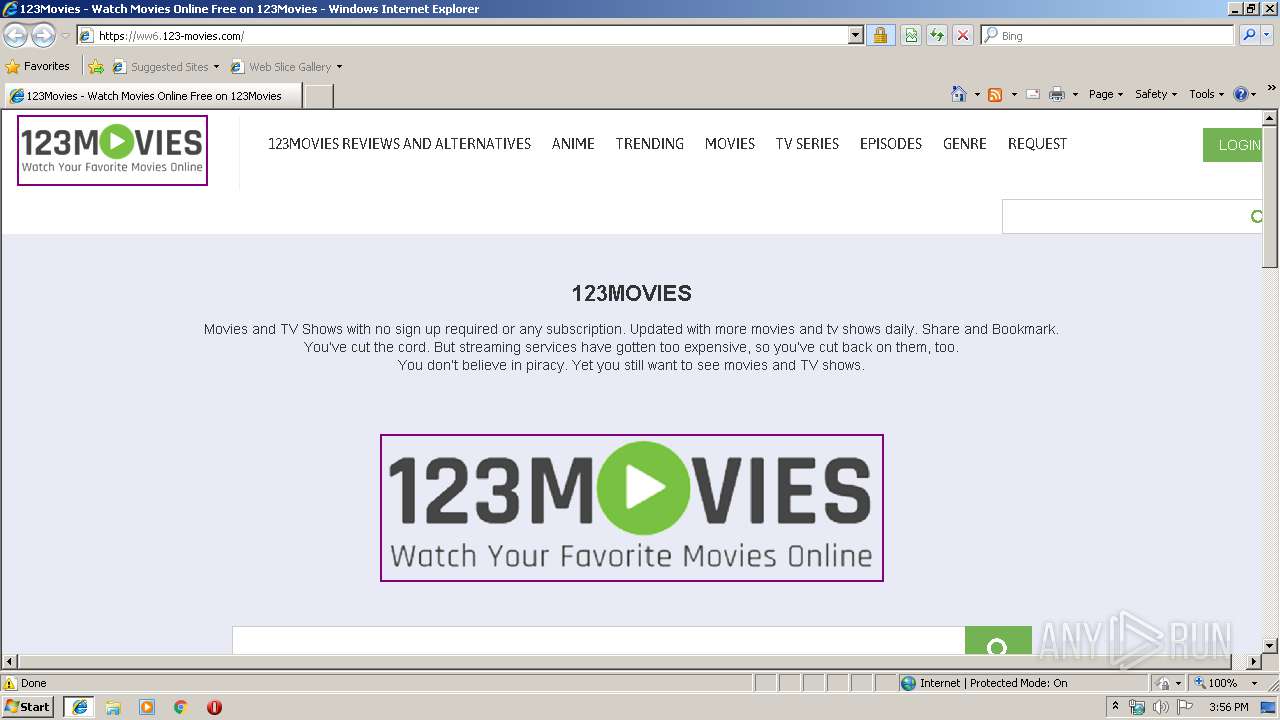
Task: Open the Page menu dropdown
Action: [x=1106, y=94]
